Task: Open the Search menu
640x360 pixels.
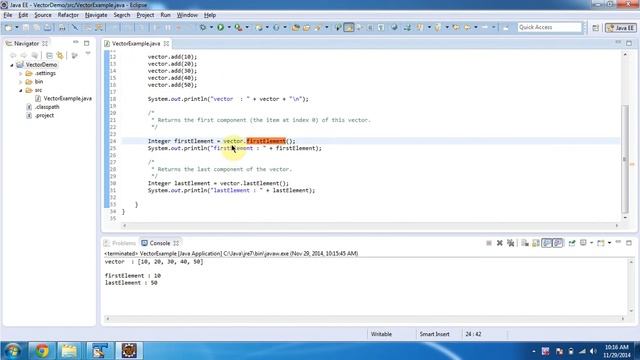Action: click(122, 15)
